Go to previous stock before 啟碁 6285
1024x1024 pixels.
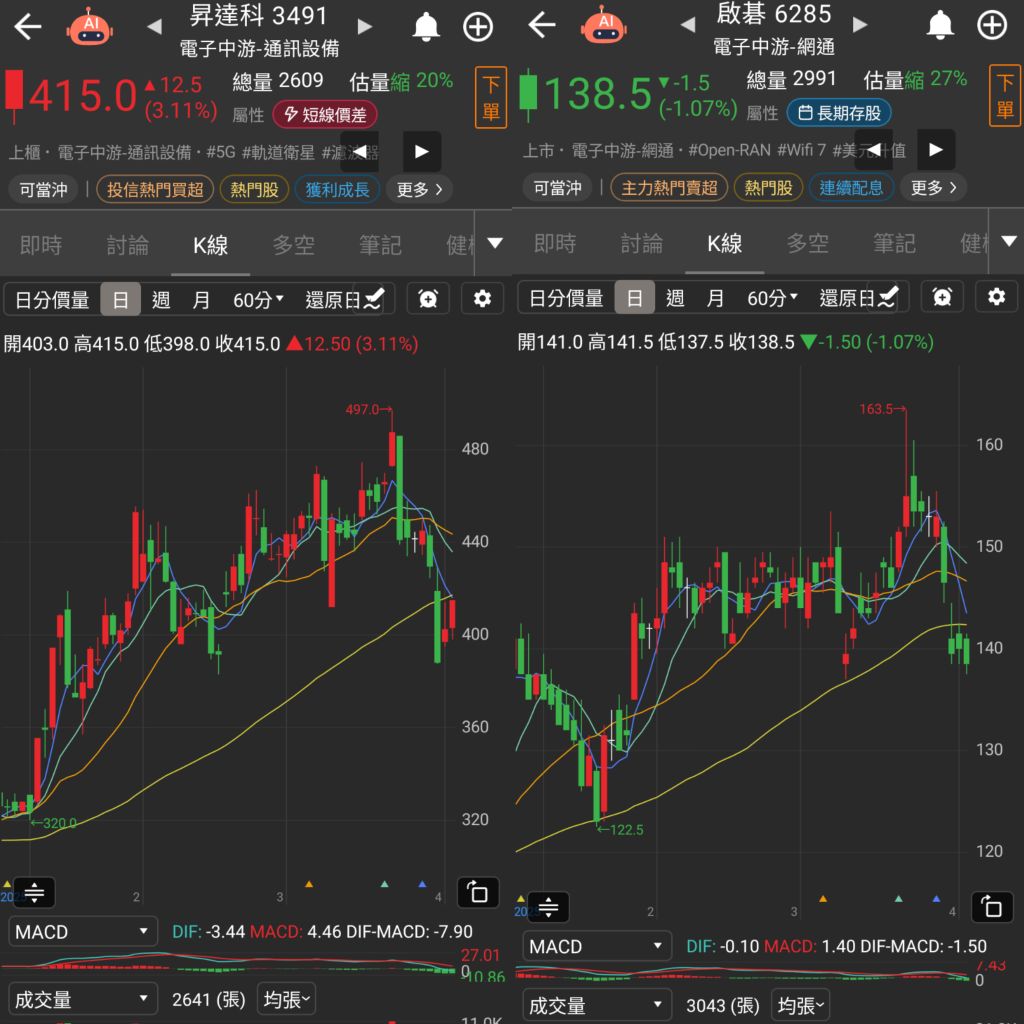point(688,25)
